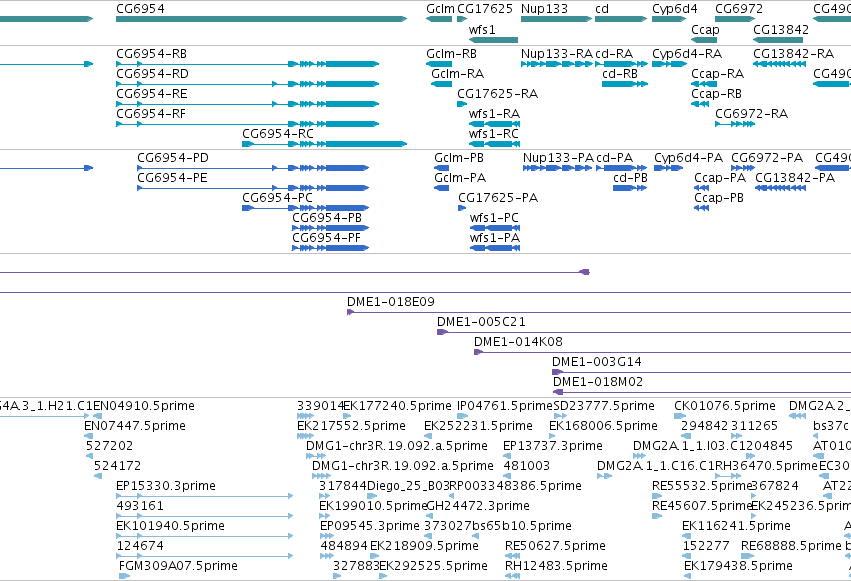Click the EK101940.5prime EST label
This screenshot has height=581, width=851.
(170, 526)
